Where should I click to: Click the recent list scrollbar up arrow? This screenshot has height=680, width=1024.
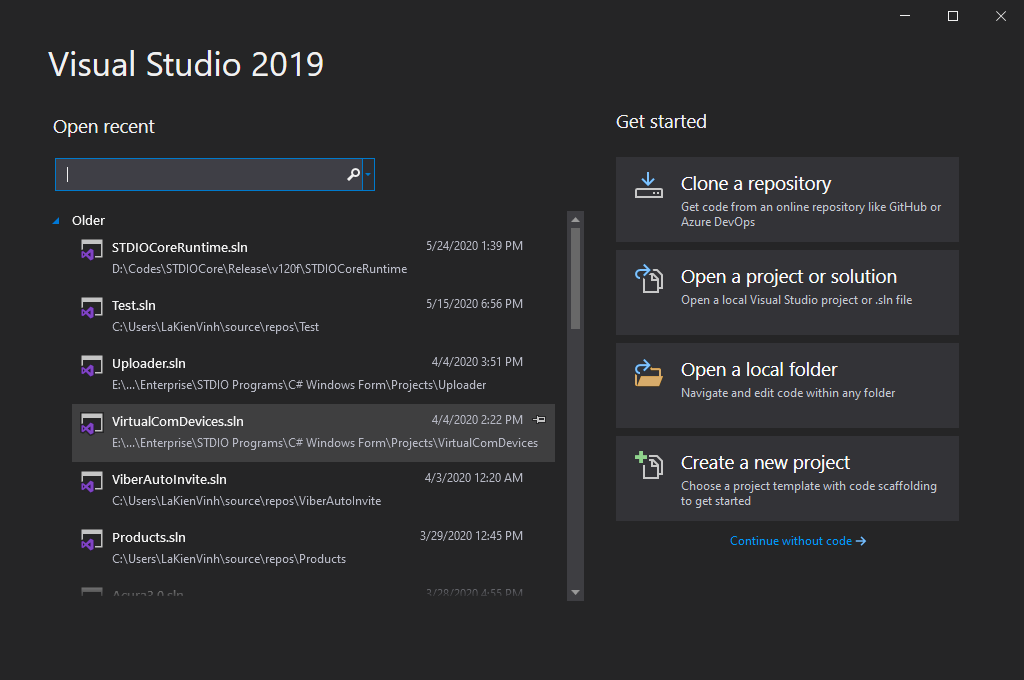pyautogui.click(x=575, y=219)
